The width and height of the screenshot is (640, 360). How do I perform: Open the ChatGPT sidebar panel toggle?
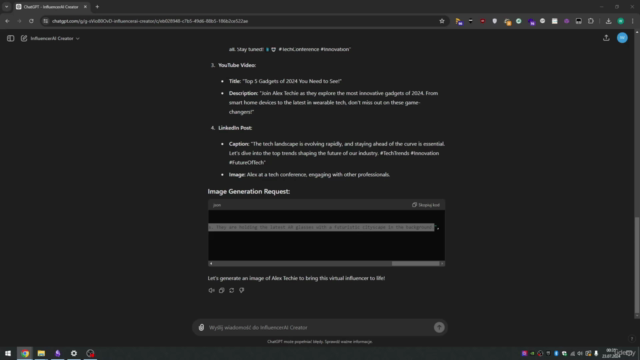(x=11, y=38)
